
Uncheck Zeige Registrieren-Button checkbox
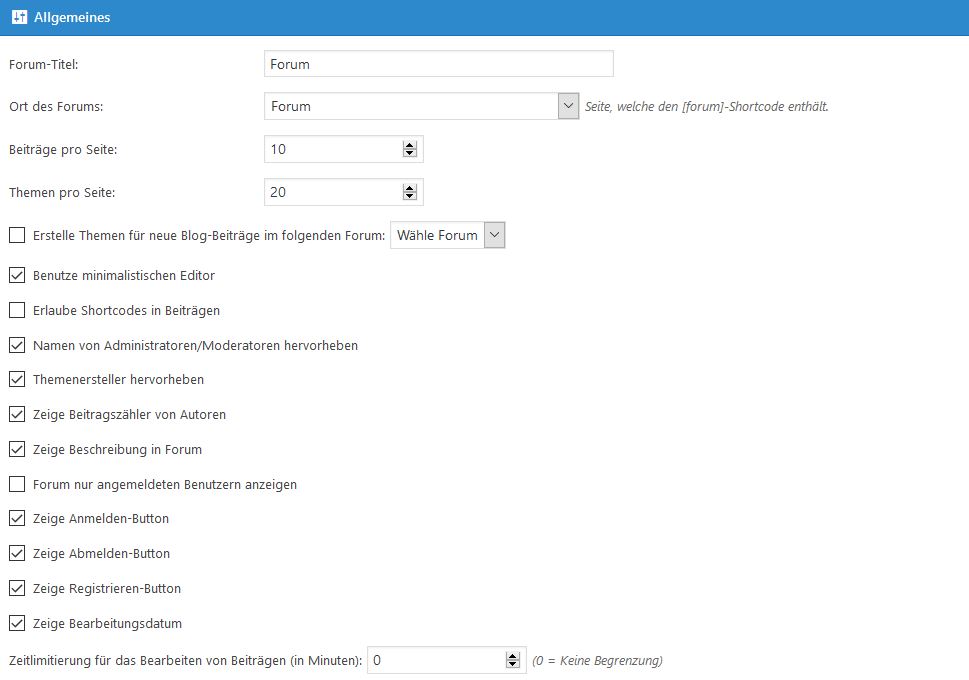point(17,588)
